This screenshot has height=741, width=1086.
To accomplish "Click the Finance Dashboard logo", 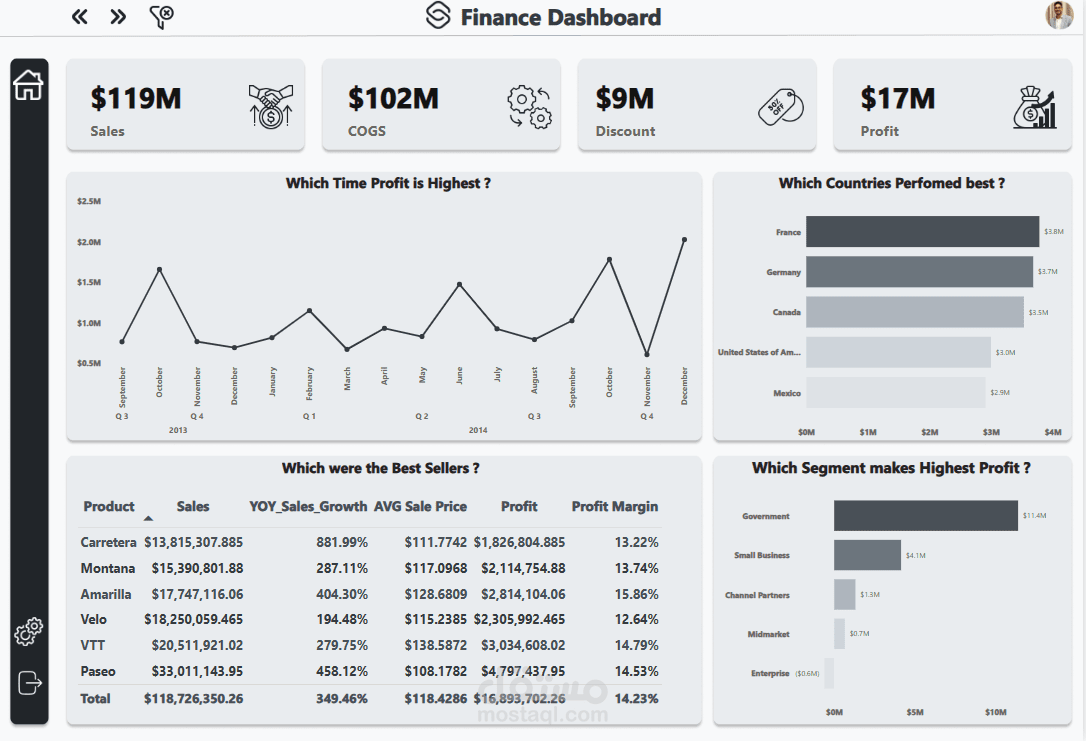I will (x=438, y=17).
